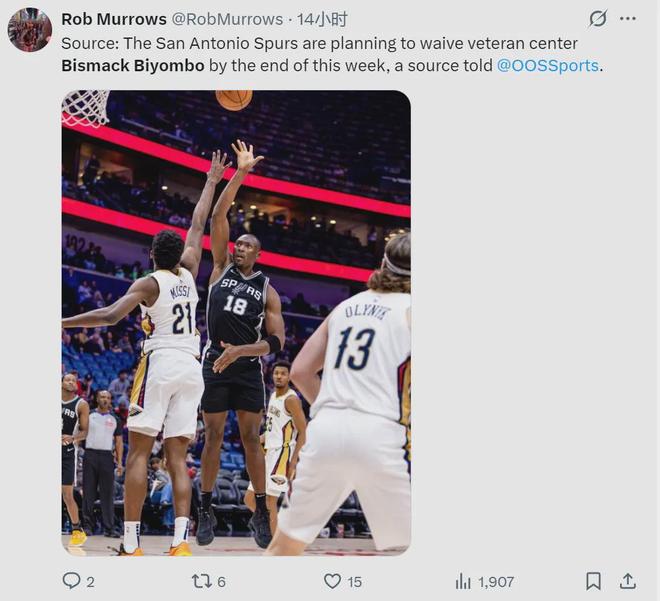This screenshot has height=601, width=660.
Task: Enlarge the Spurs game photo
Action: coord(236,322)
